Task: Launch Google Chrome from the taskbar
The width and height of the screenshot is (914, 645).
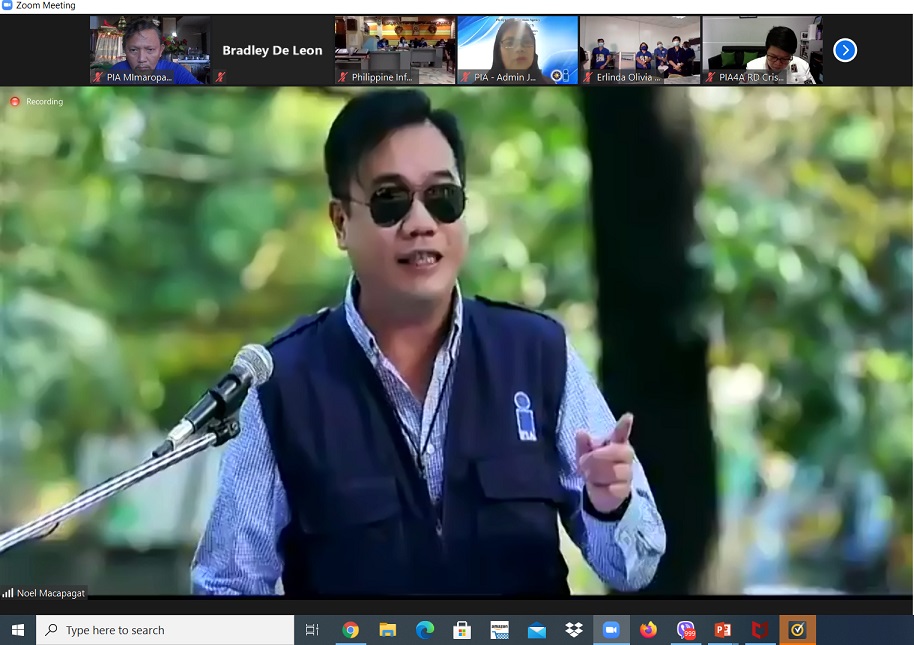Action: [350, 630]
